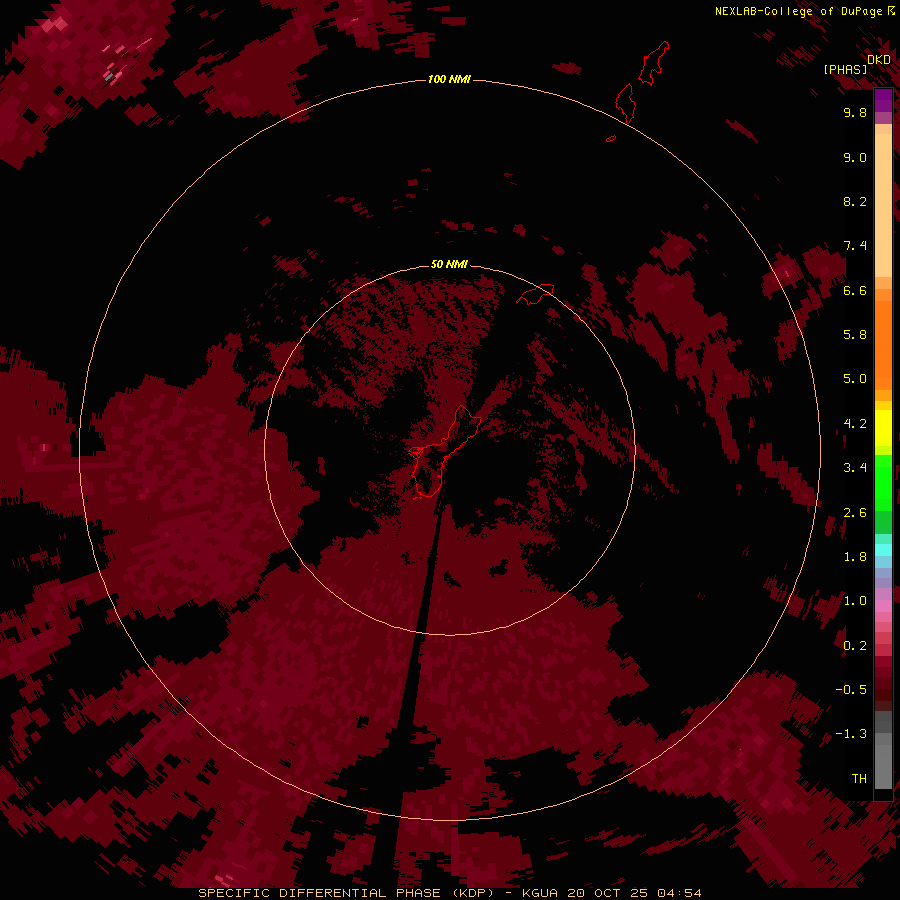The image size is (900, 900).
Task: Click the KGUA station identifier
Action: tap(540, 893)
